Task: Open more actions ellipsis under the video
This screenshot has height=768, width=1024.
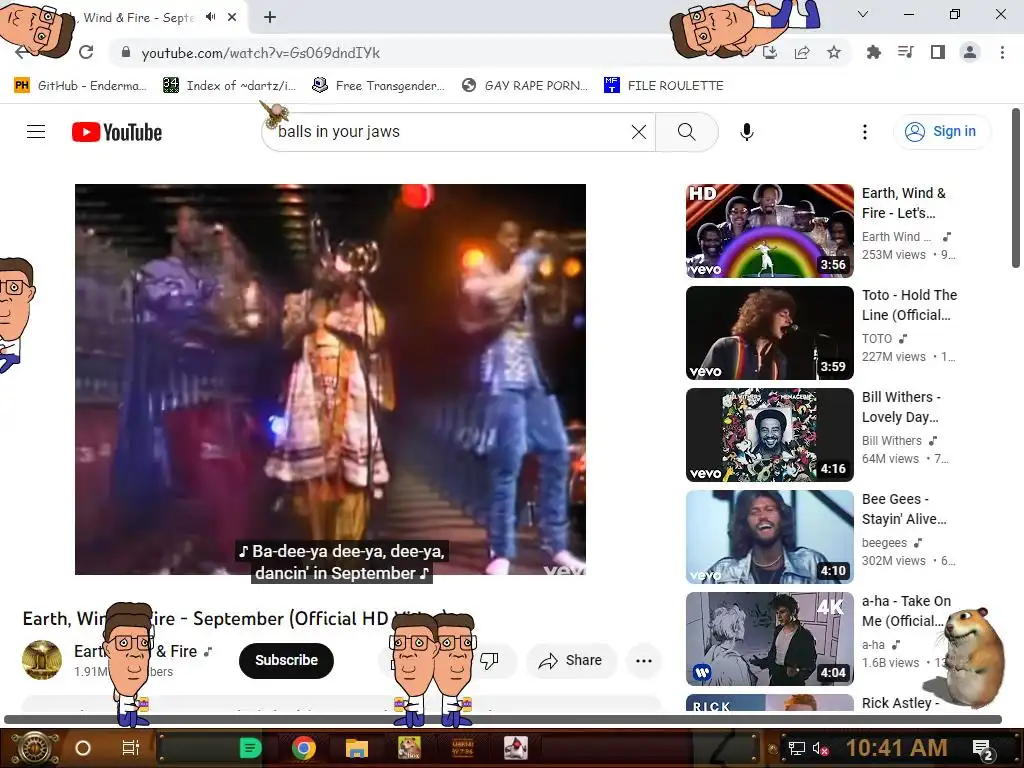Action: point(644,660)
